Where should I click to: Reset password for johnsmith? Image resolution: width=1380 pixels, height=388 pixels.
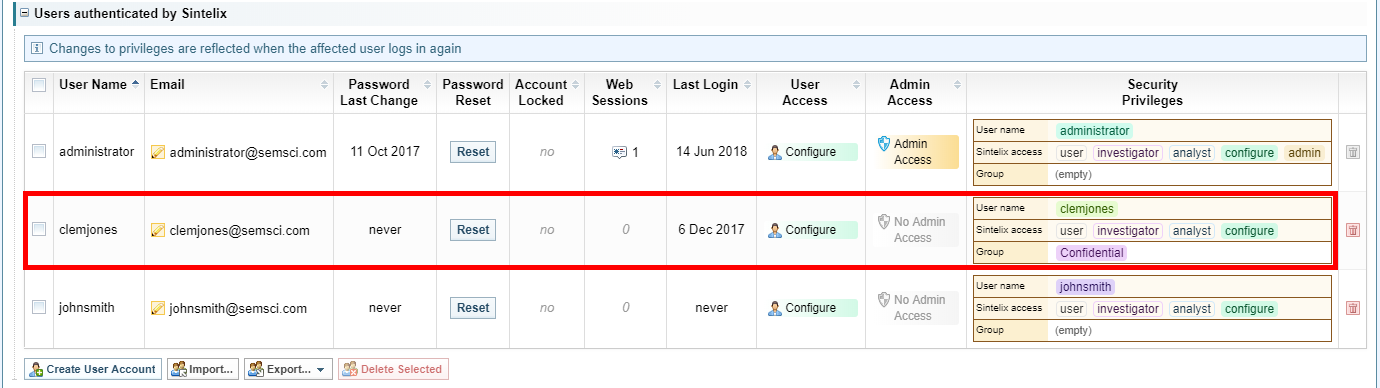click(473, 308)
